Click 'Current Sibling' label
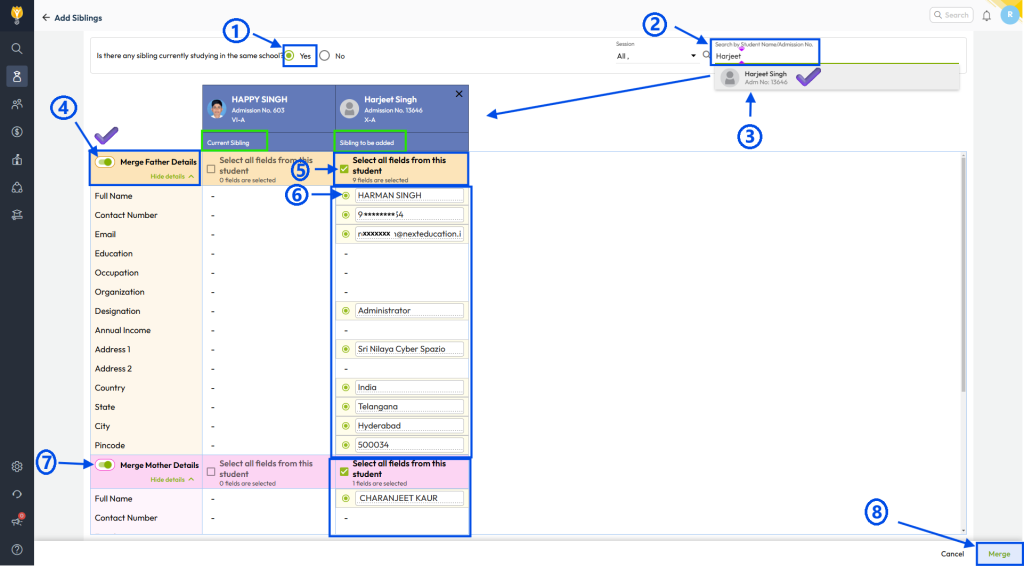 pos(230,142)
